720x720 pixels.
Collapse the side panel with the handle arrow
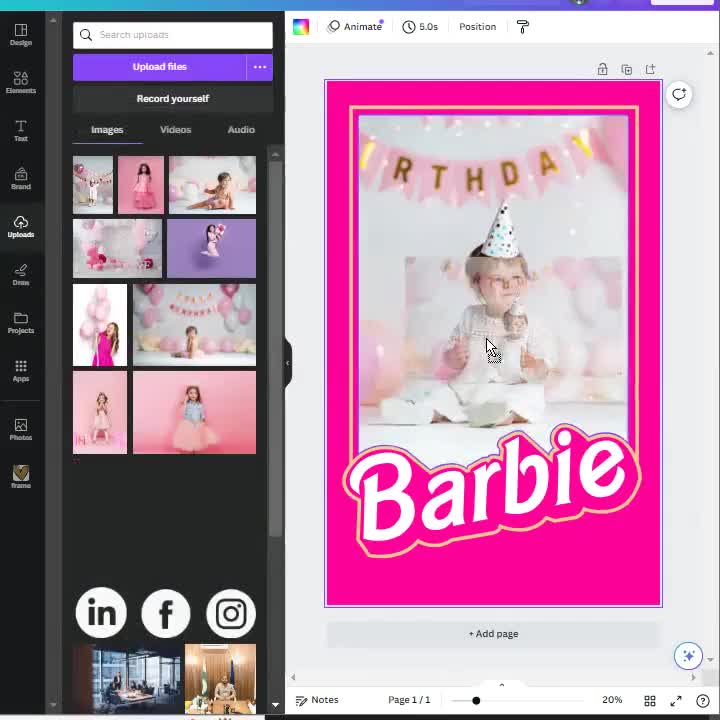288,363
